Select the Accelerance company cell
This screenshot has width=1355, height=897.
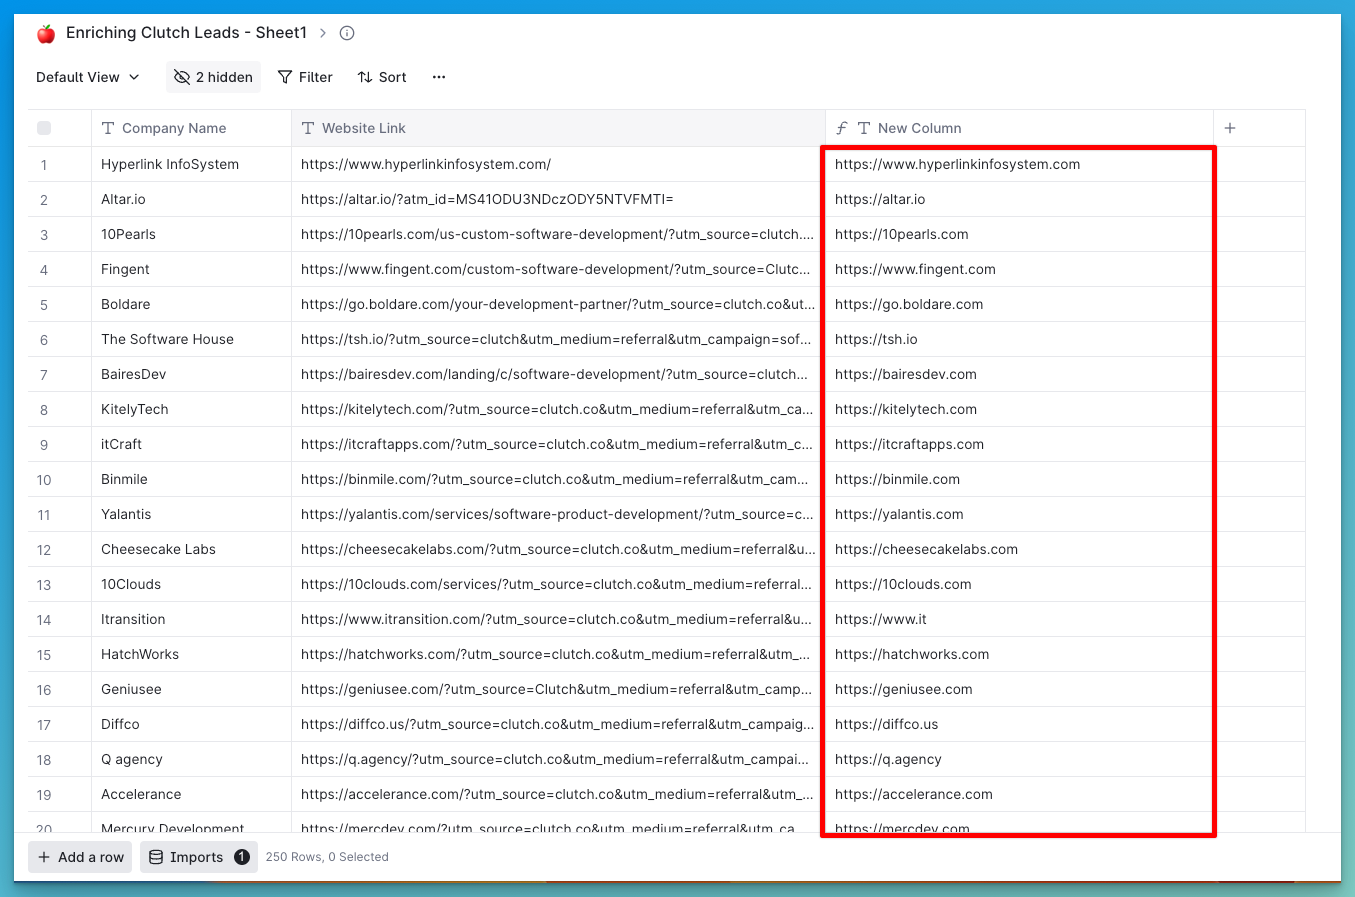tap(191, 794)
